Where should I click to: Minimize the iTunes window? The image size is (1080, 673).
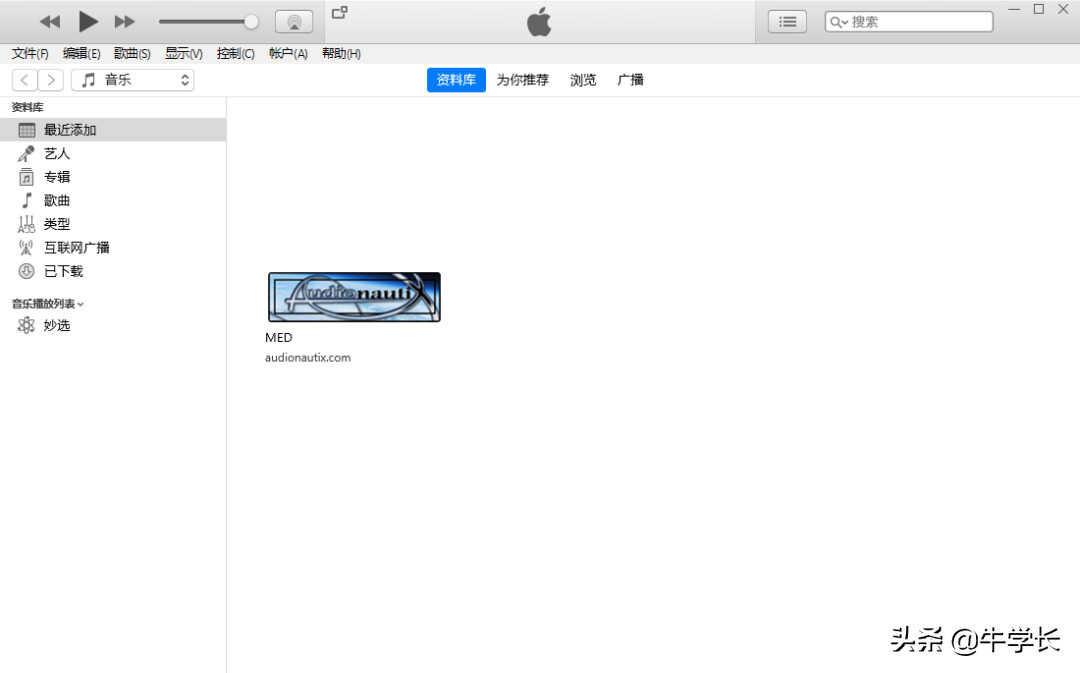[x=1014, y=9]
